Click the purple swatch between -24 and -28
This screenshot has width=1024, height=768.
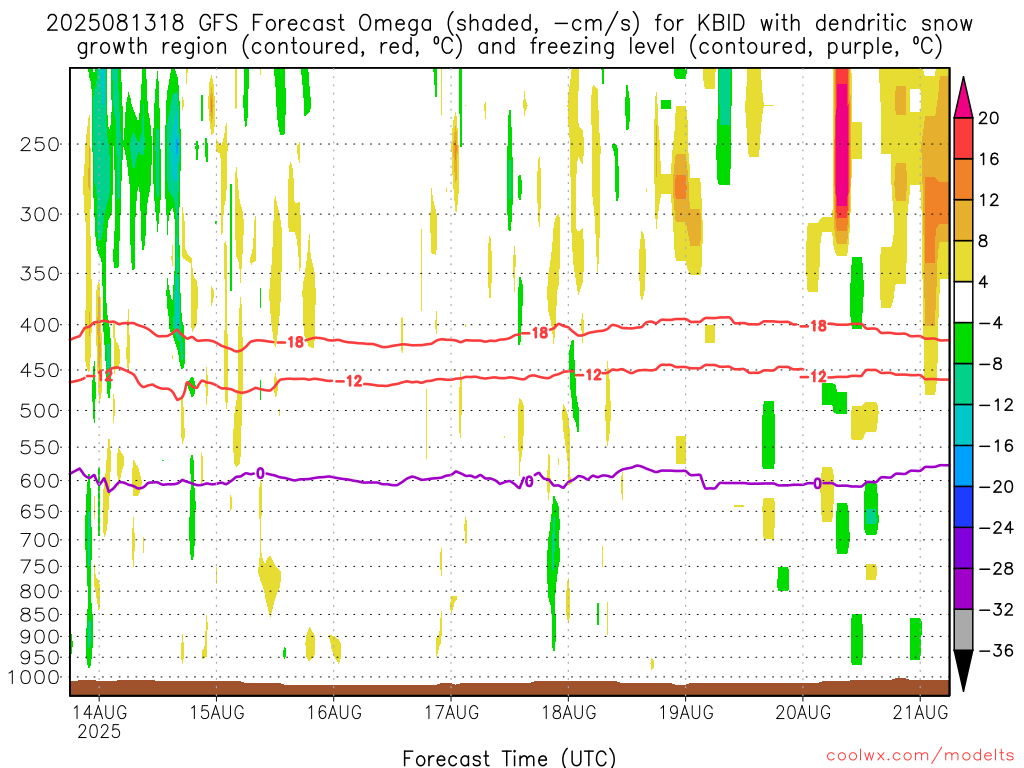(963, 548)
